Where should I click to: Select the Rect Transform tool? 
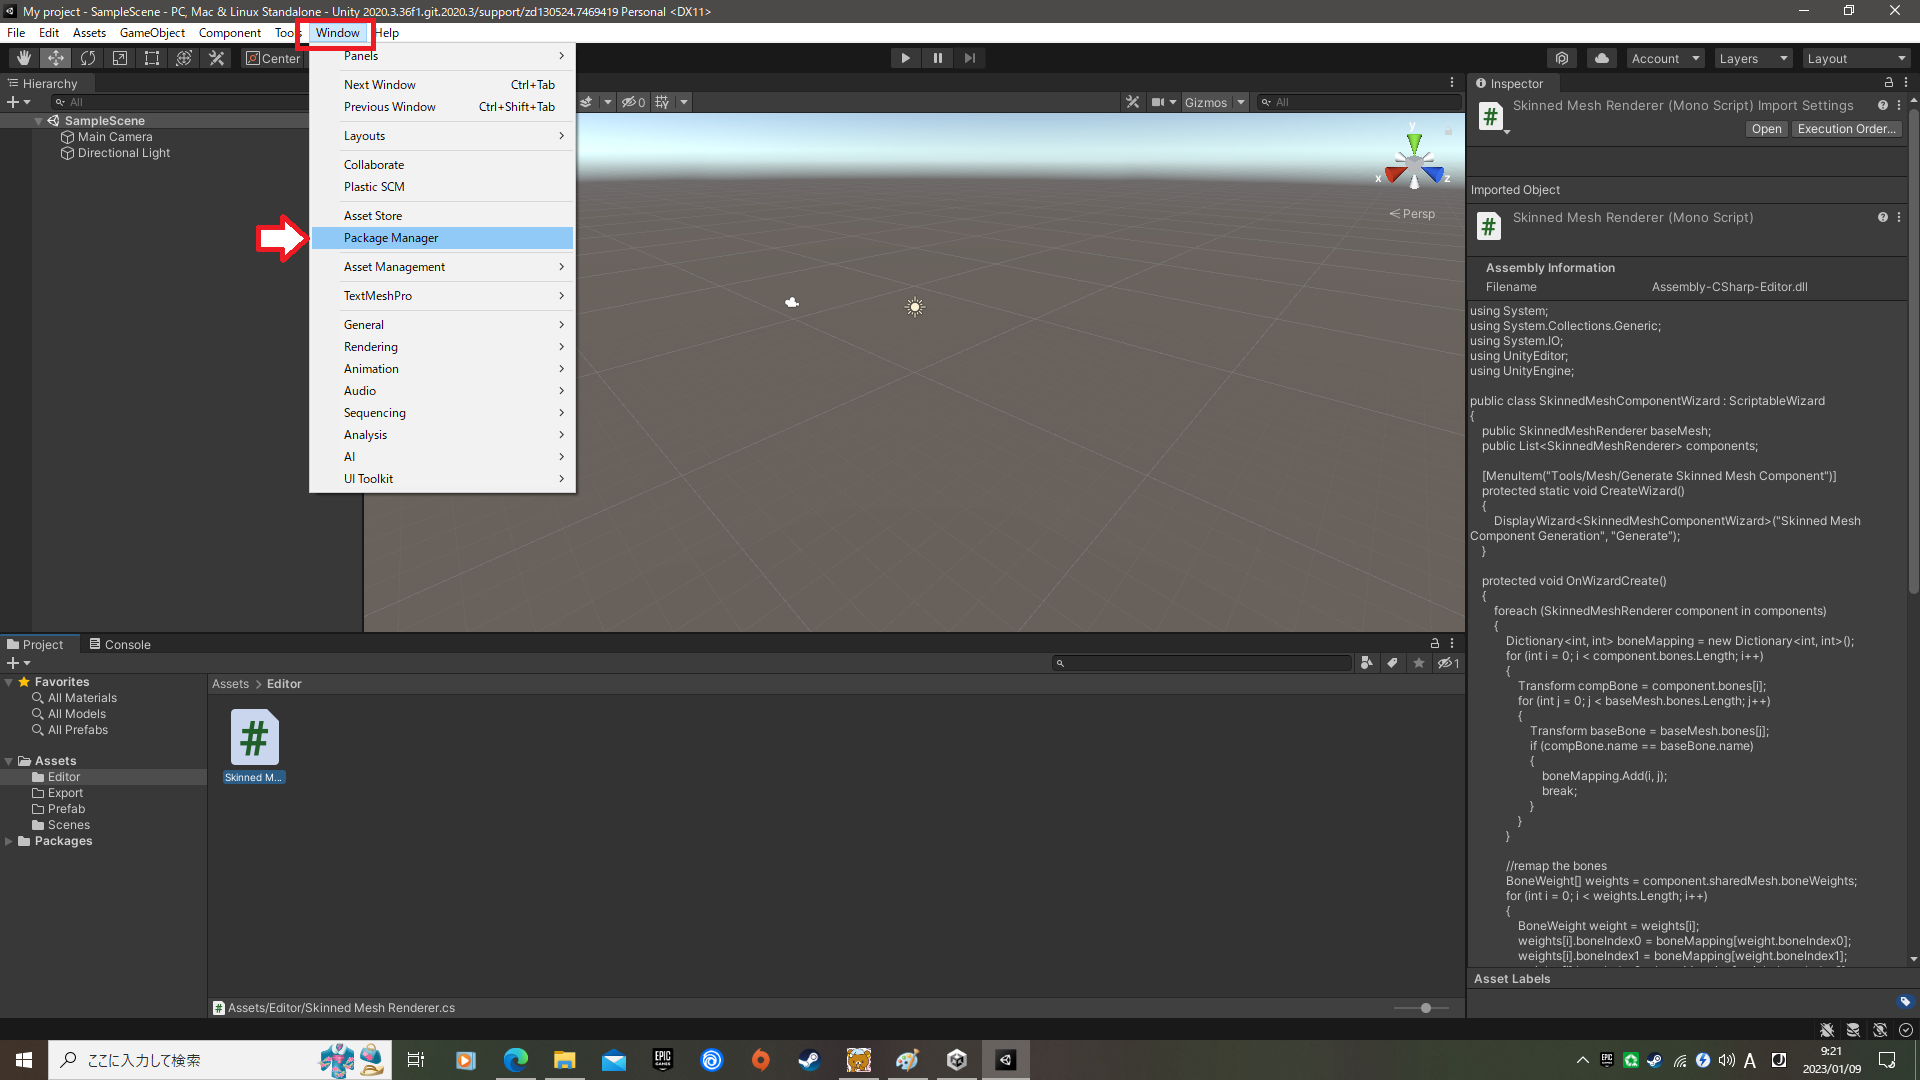click(x=152, y=58)
